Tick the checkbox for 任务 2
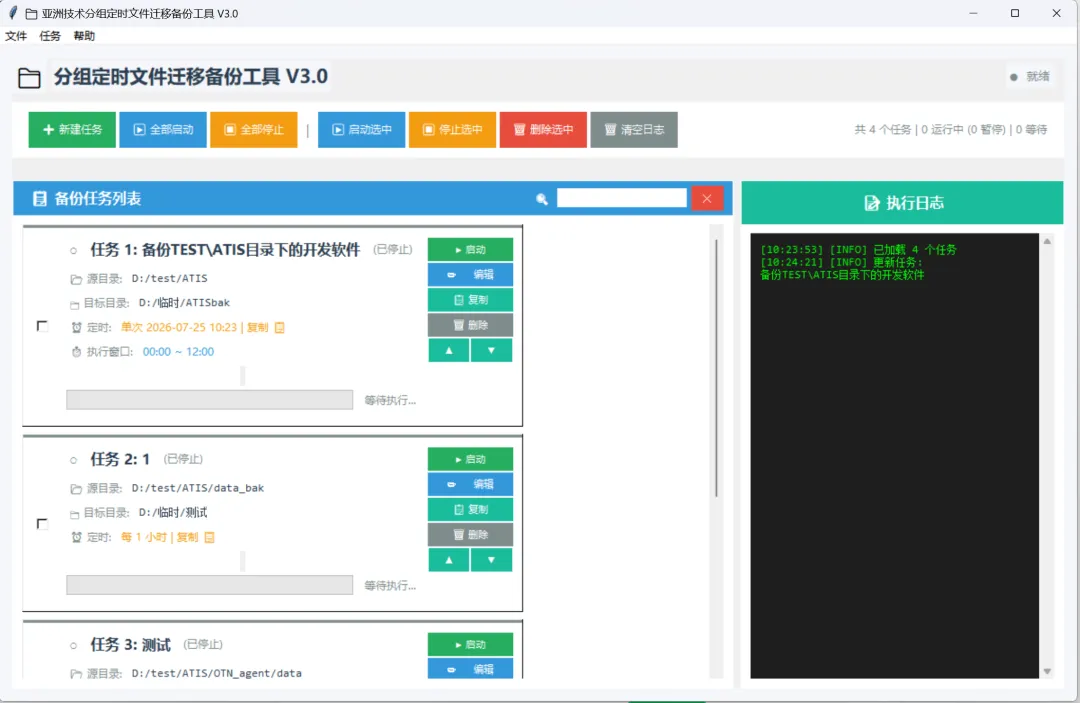 pyautogui.click(x=42, y=524)
